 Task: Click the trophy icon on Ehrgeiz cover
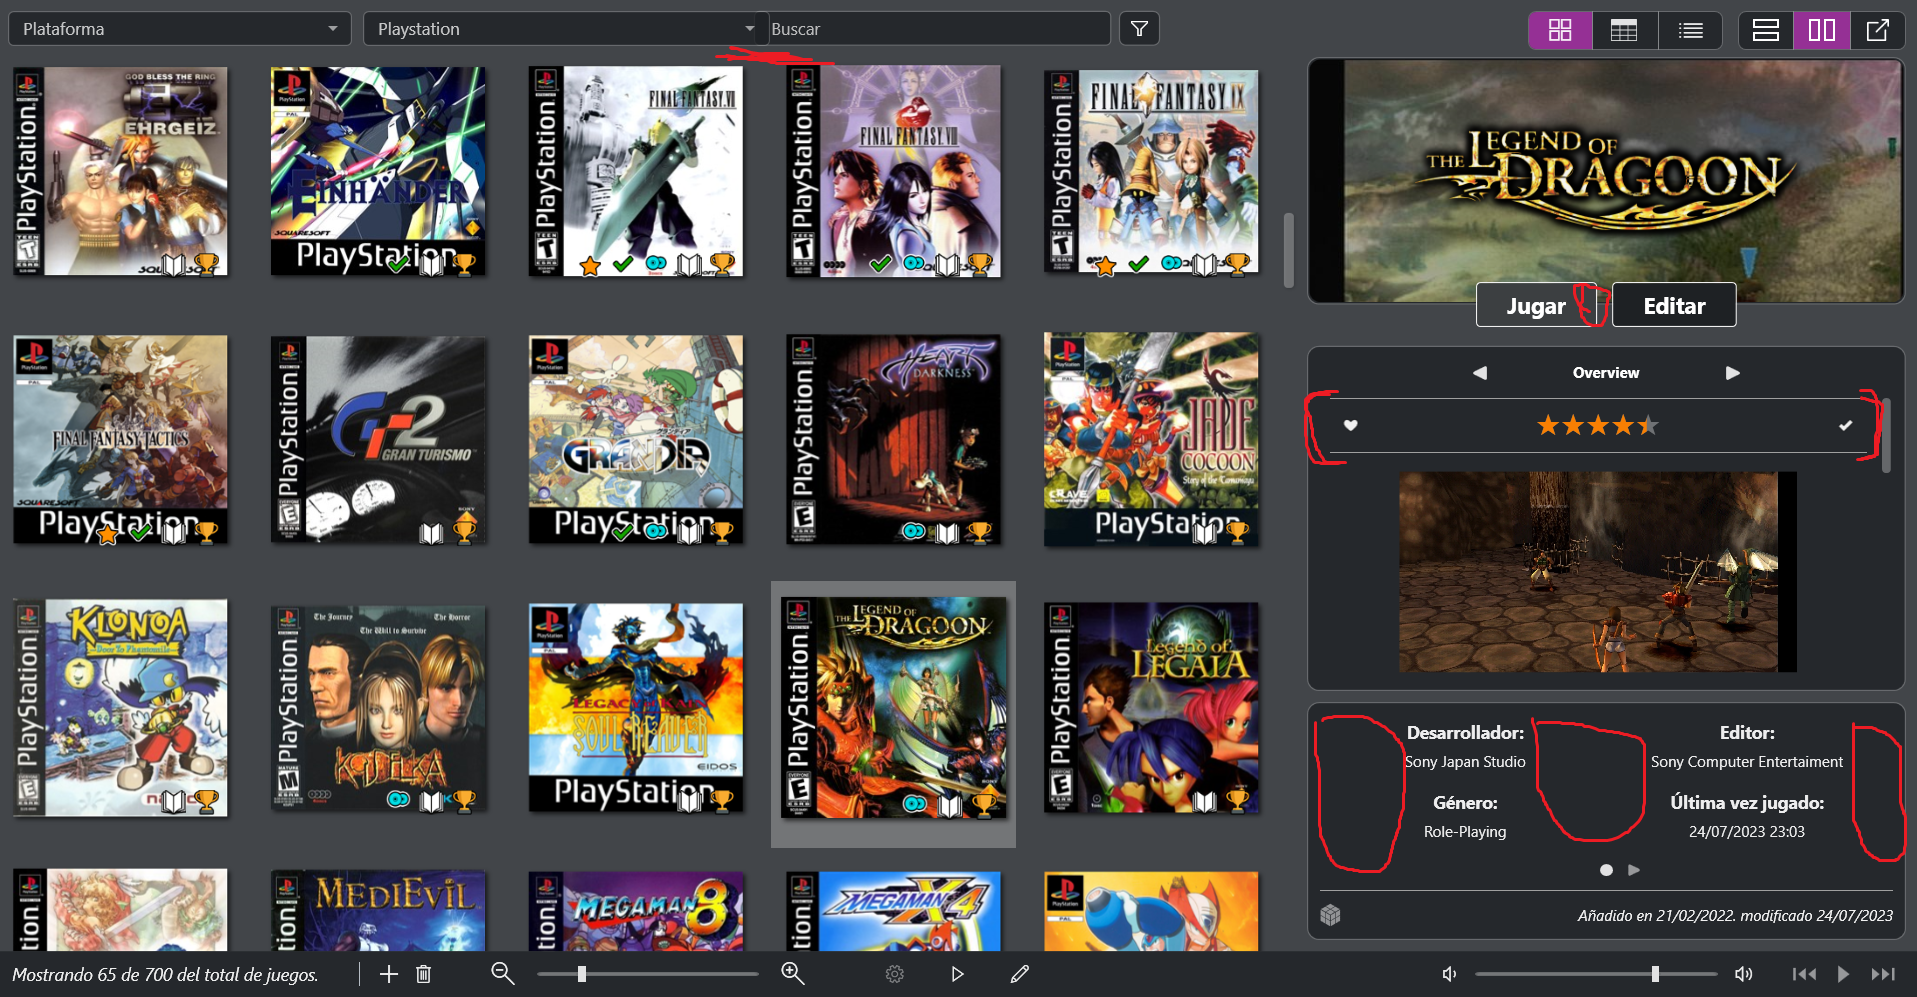point(206,264)
